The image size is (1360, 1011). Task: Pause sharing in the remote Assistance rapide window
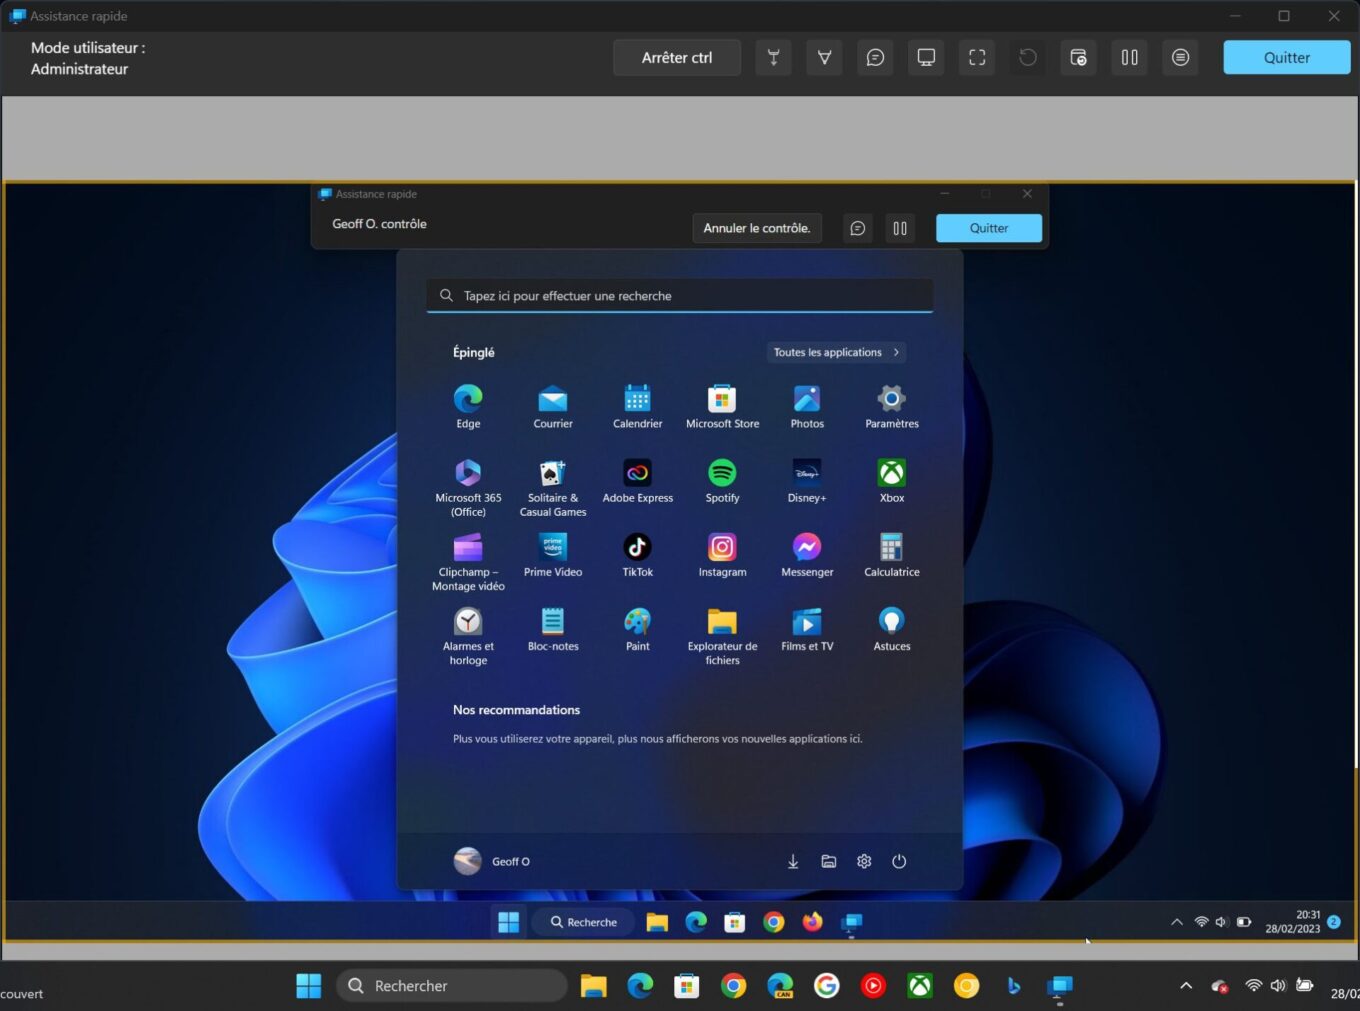coord(900,228)
